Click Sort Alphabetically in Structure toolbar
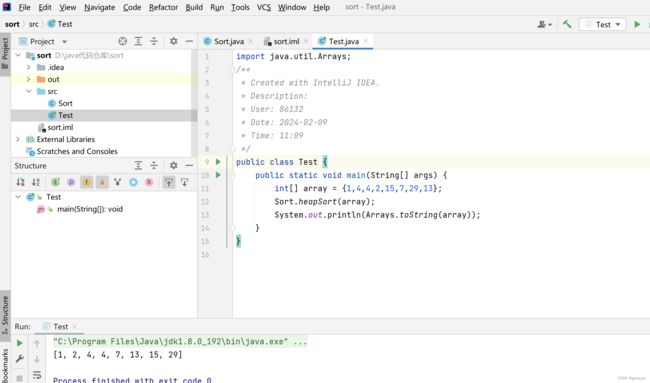This screenshot has height=383, width=650. (x=36, y=182)
